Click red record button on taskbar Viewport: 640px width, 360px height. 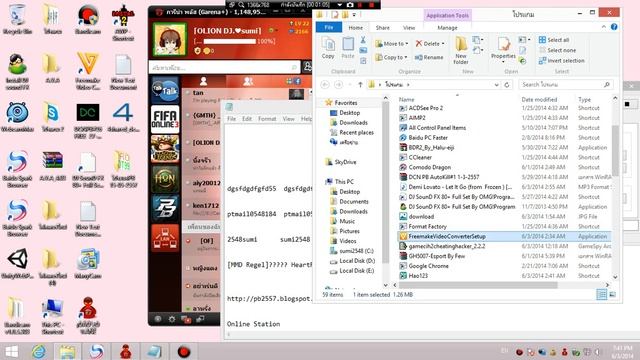(184, 351)
